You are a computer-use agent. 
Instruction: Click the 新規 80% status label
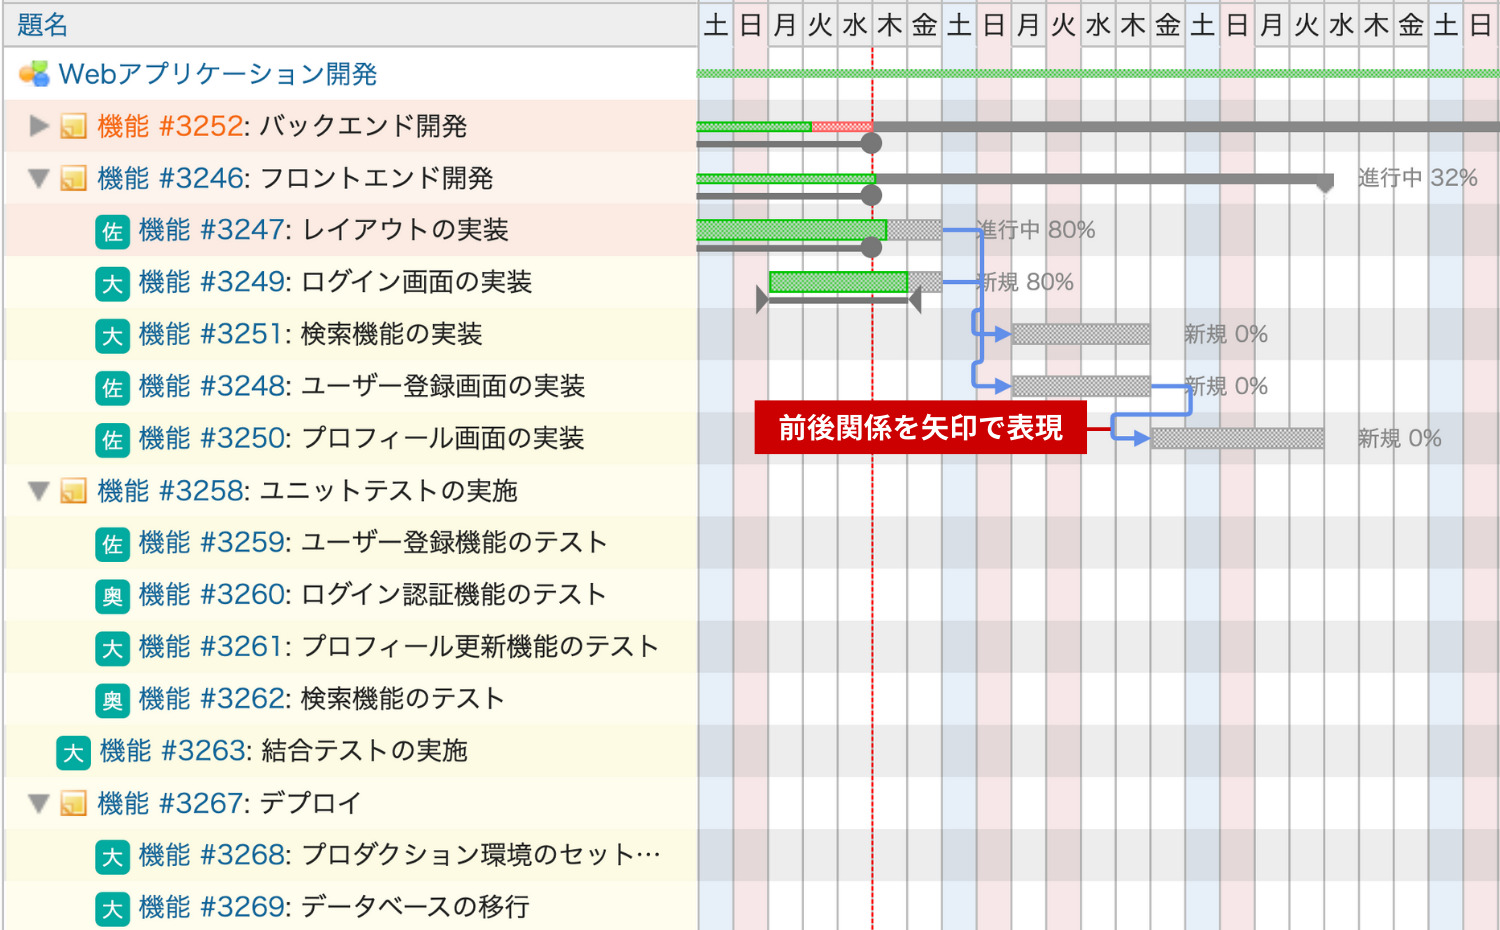tap(1025, 282)
